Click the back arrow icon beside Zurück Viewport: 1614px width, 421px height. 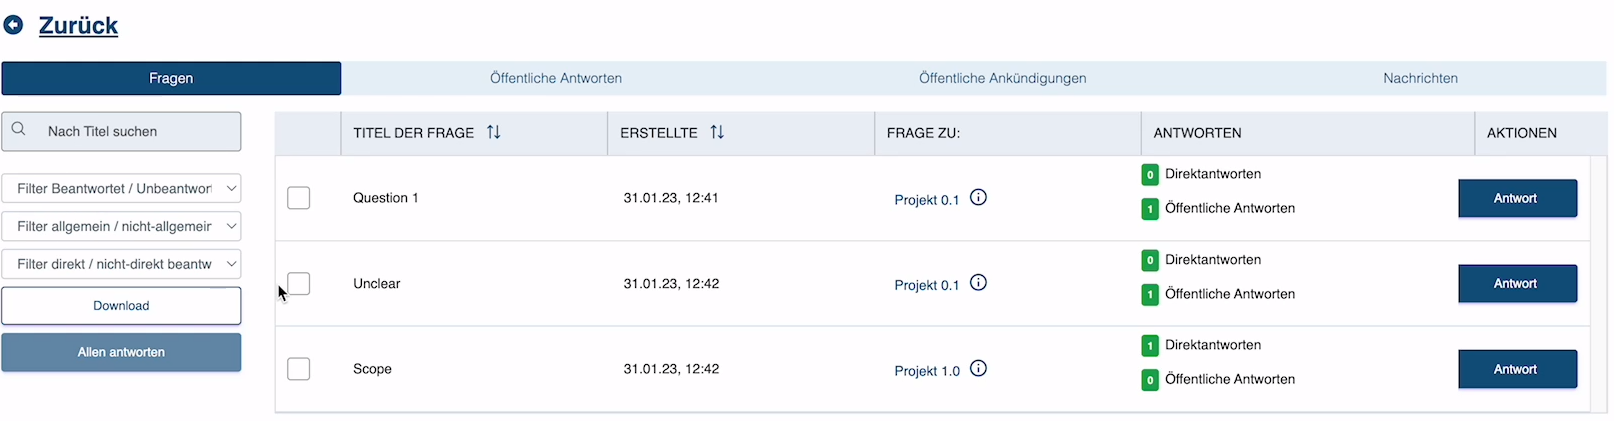click(14, 25)
